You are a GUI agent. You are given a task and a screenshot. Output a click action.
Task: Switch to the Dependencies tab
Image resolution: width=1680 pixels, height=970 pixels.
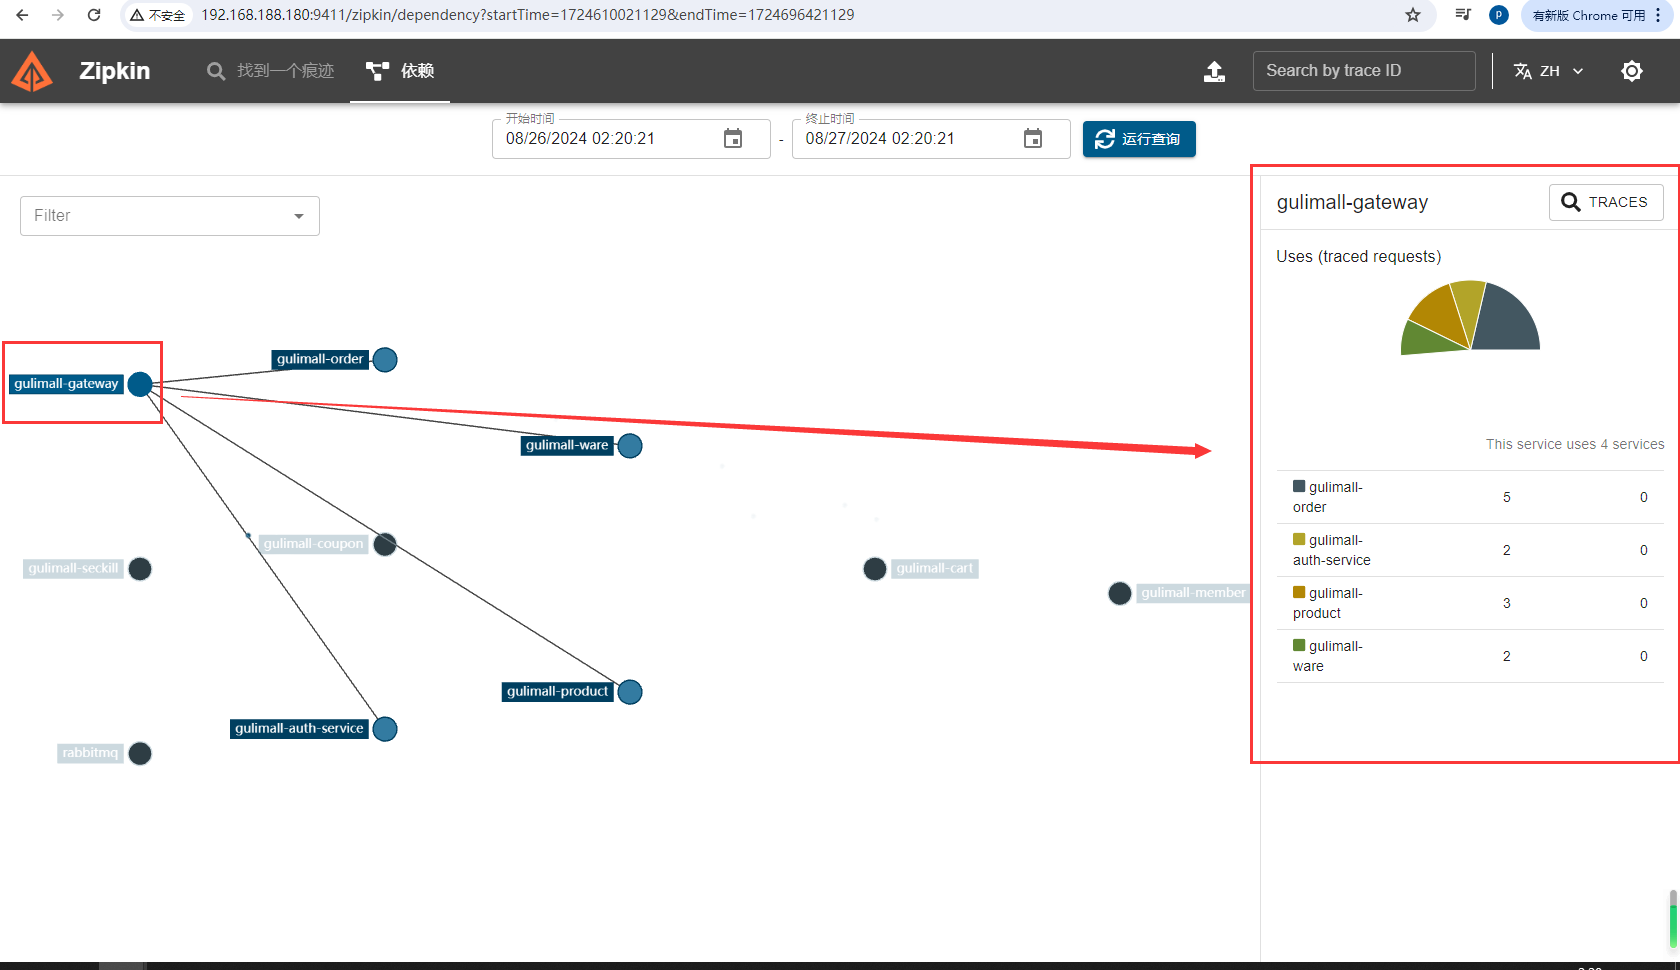(x=400, y=71)
